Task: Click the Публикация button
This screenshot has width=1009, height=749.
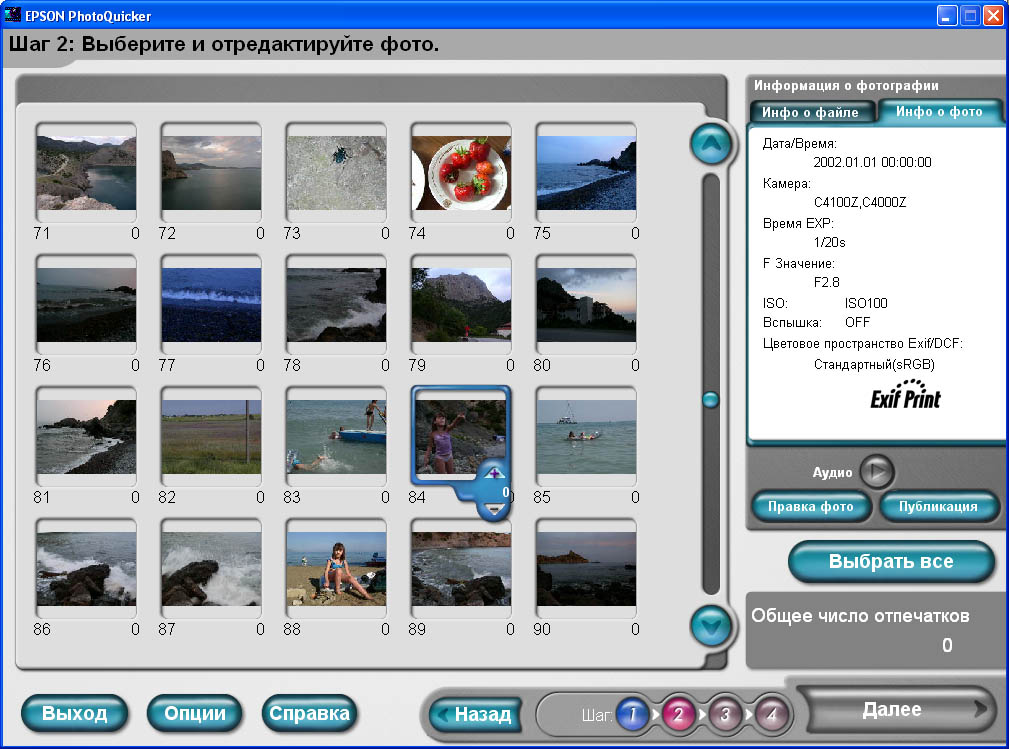Action: (x=938, y=506)
